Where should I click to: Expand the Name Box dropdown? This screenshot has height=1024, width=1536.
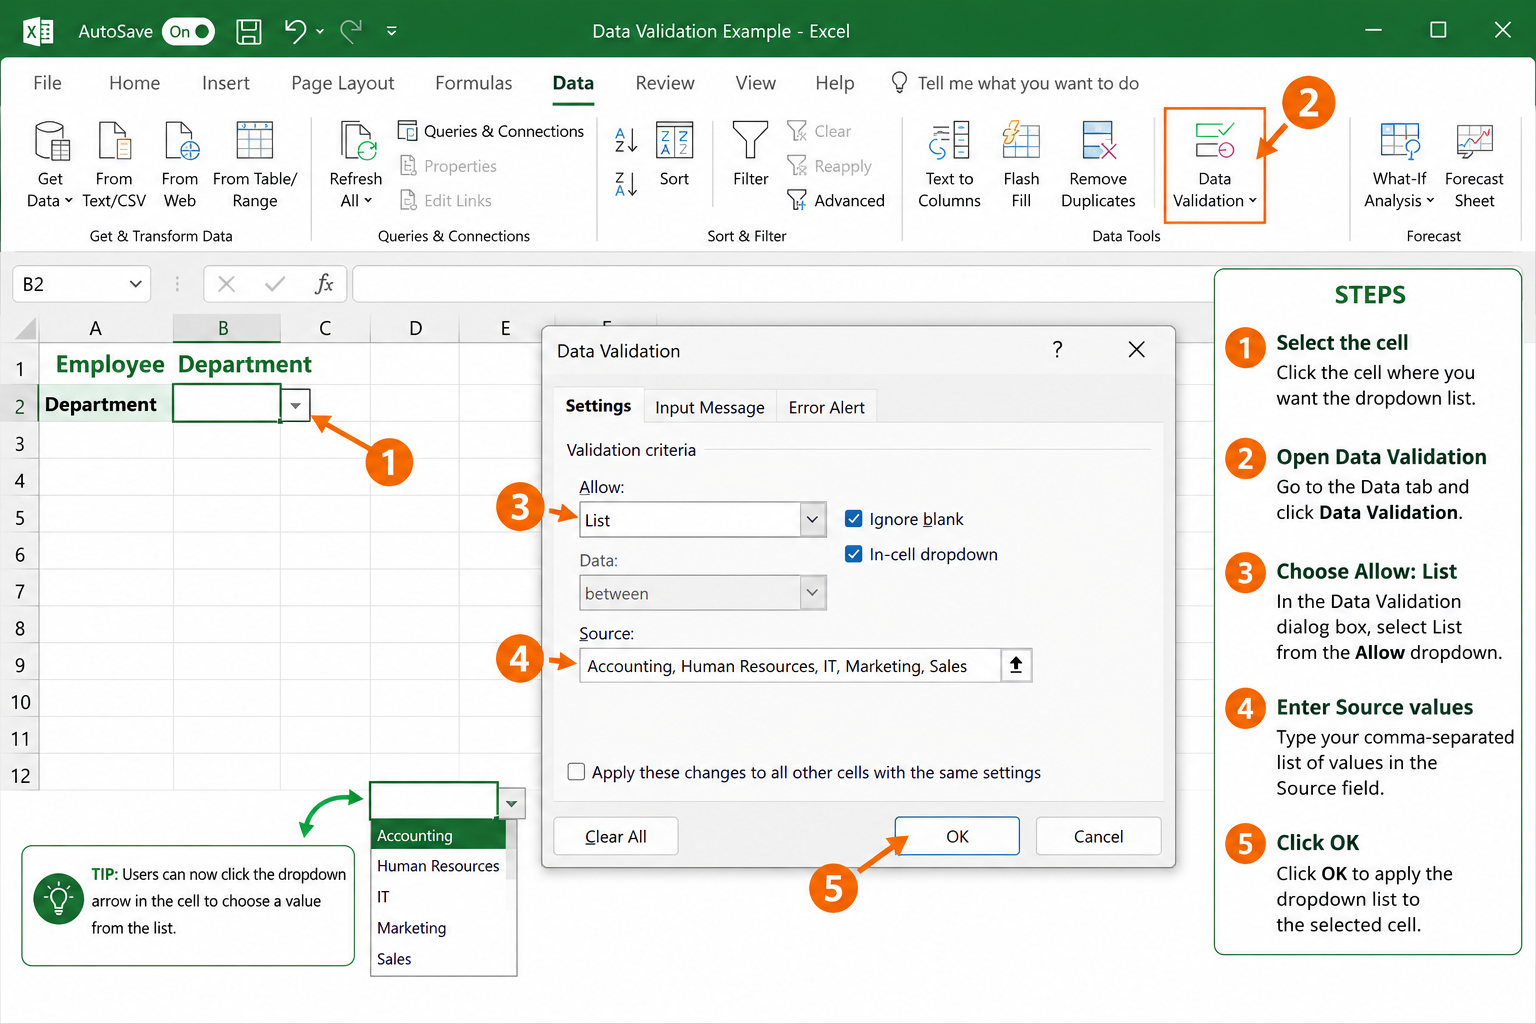click(135, 284)
